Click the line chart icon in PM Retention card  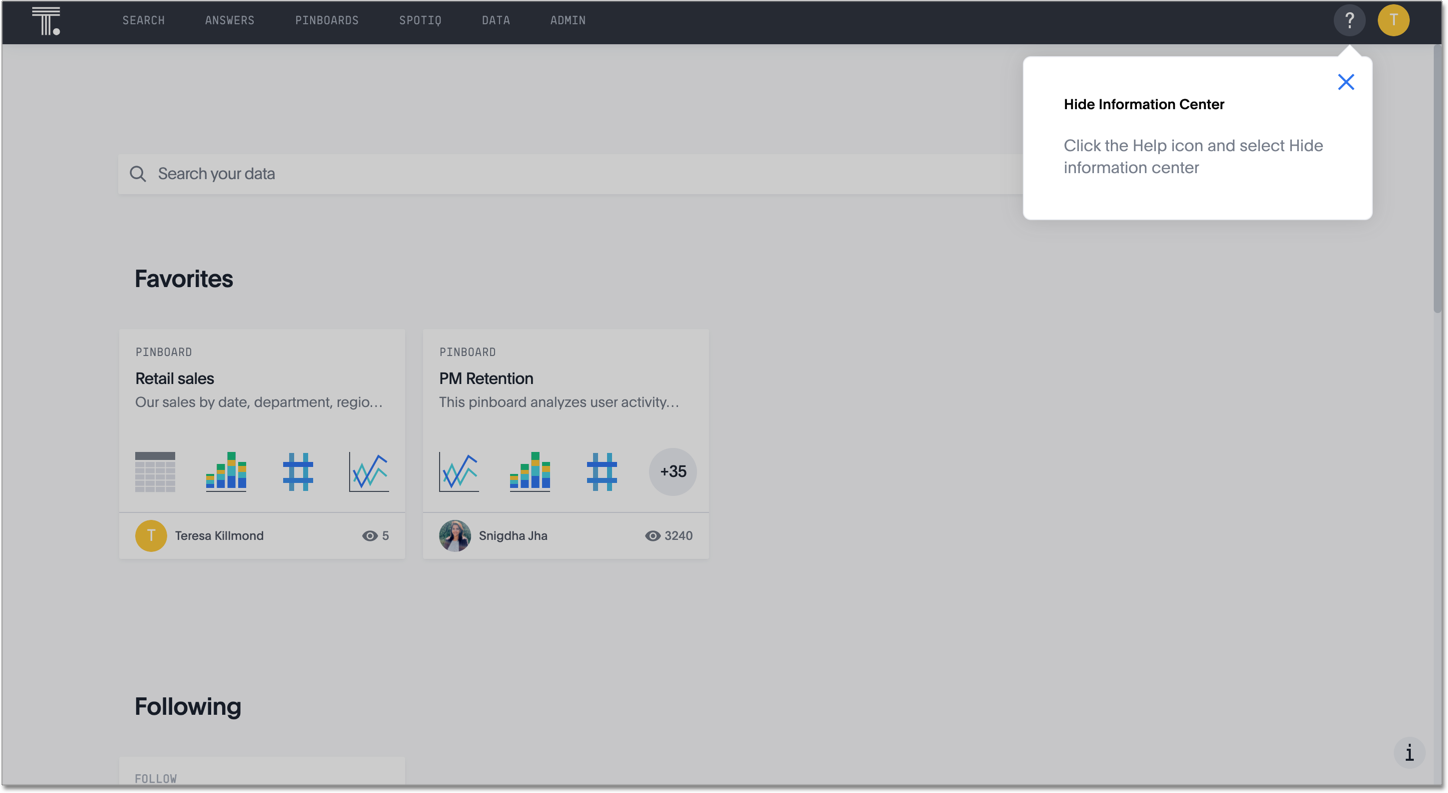coord(459,472)
